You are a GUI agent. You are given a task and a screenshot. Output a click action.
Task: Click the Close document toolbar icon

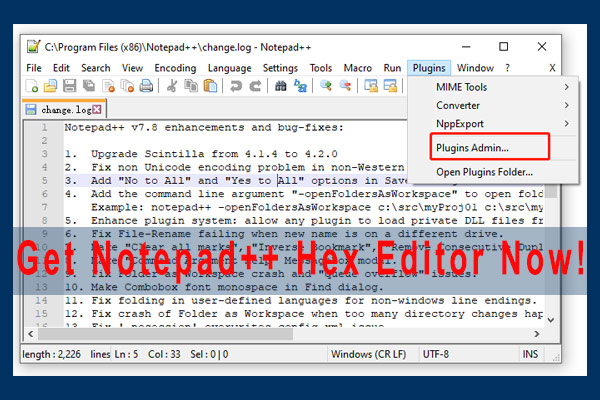108,86
